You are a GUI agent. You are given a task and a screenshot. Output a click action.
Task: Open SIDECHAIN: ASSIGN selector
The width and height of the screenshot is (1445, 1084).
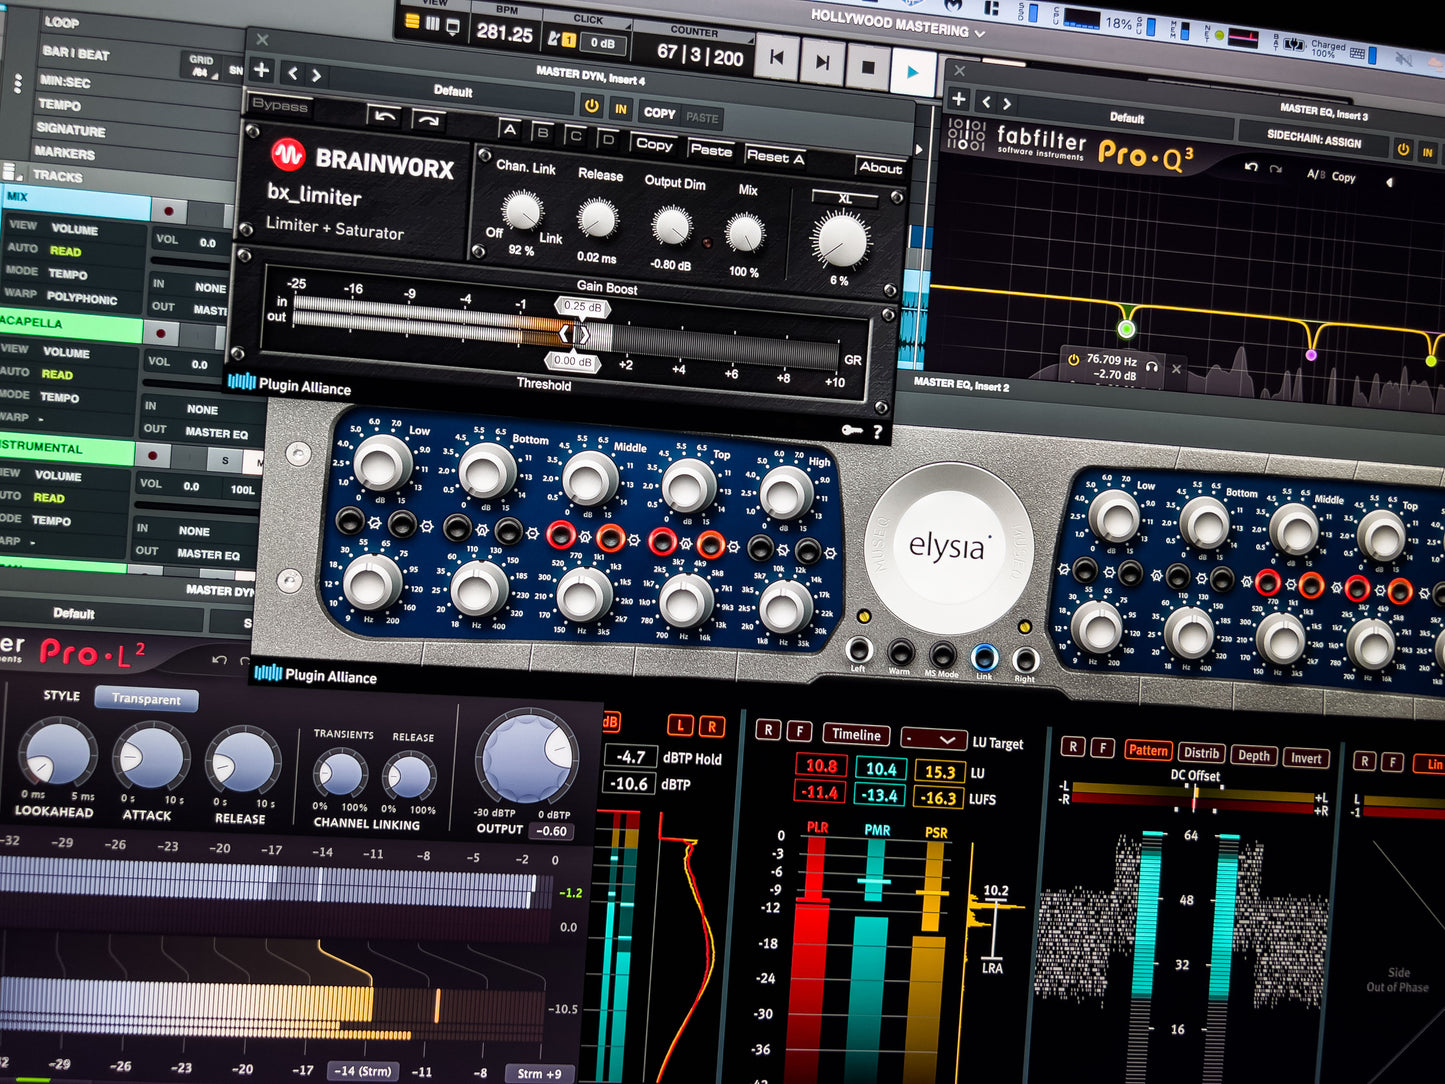[x=1314, y=139]
